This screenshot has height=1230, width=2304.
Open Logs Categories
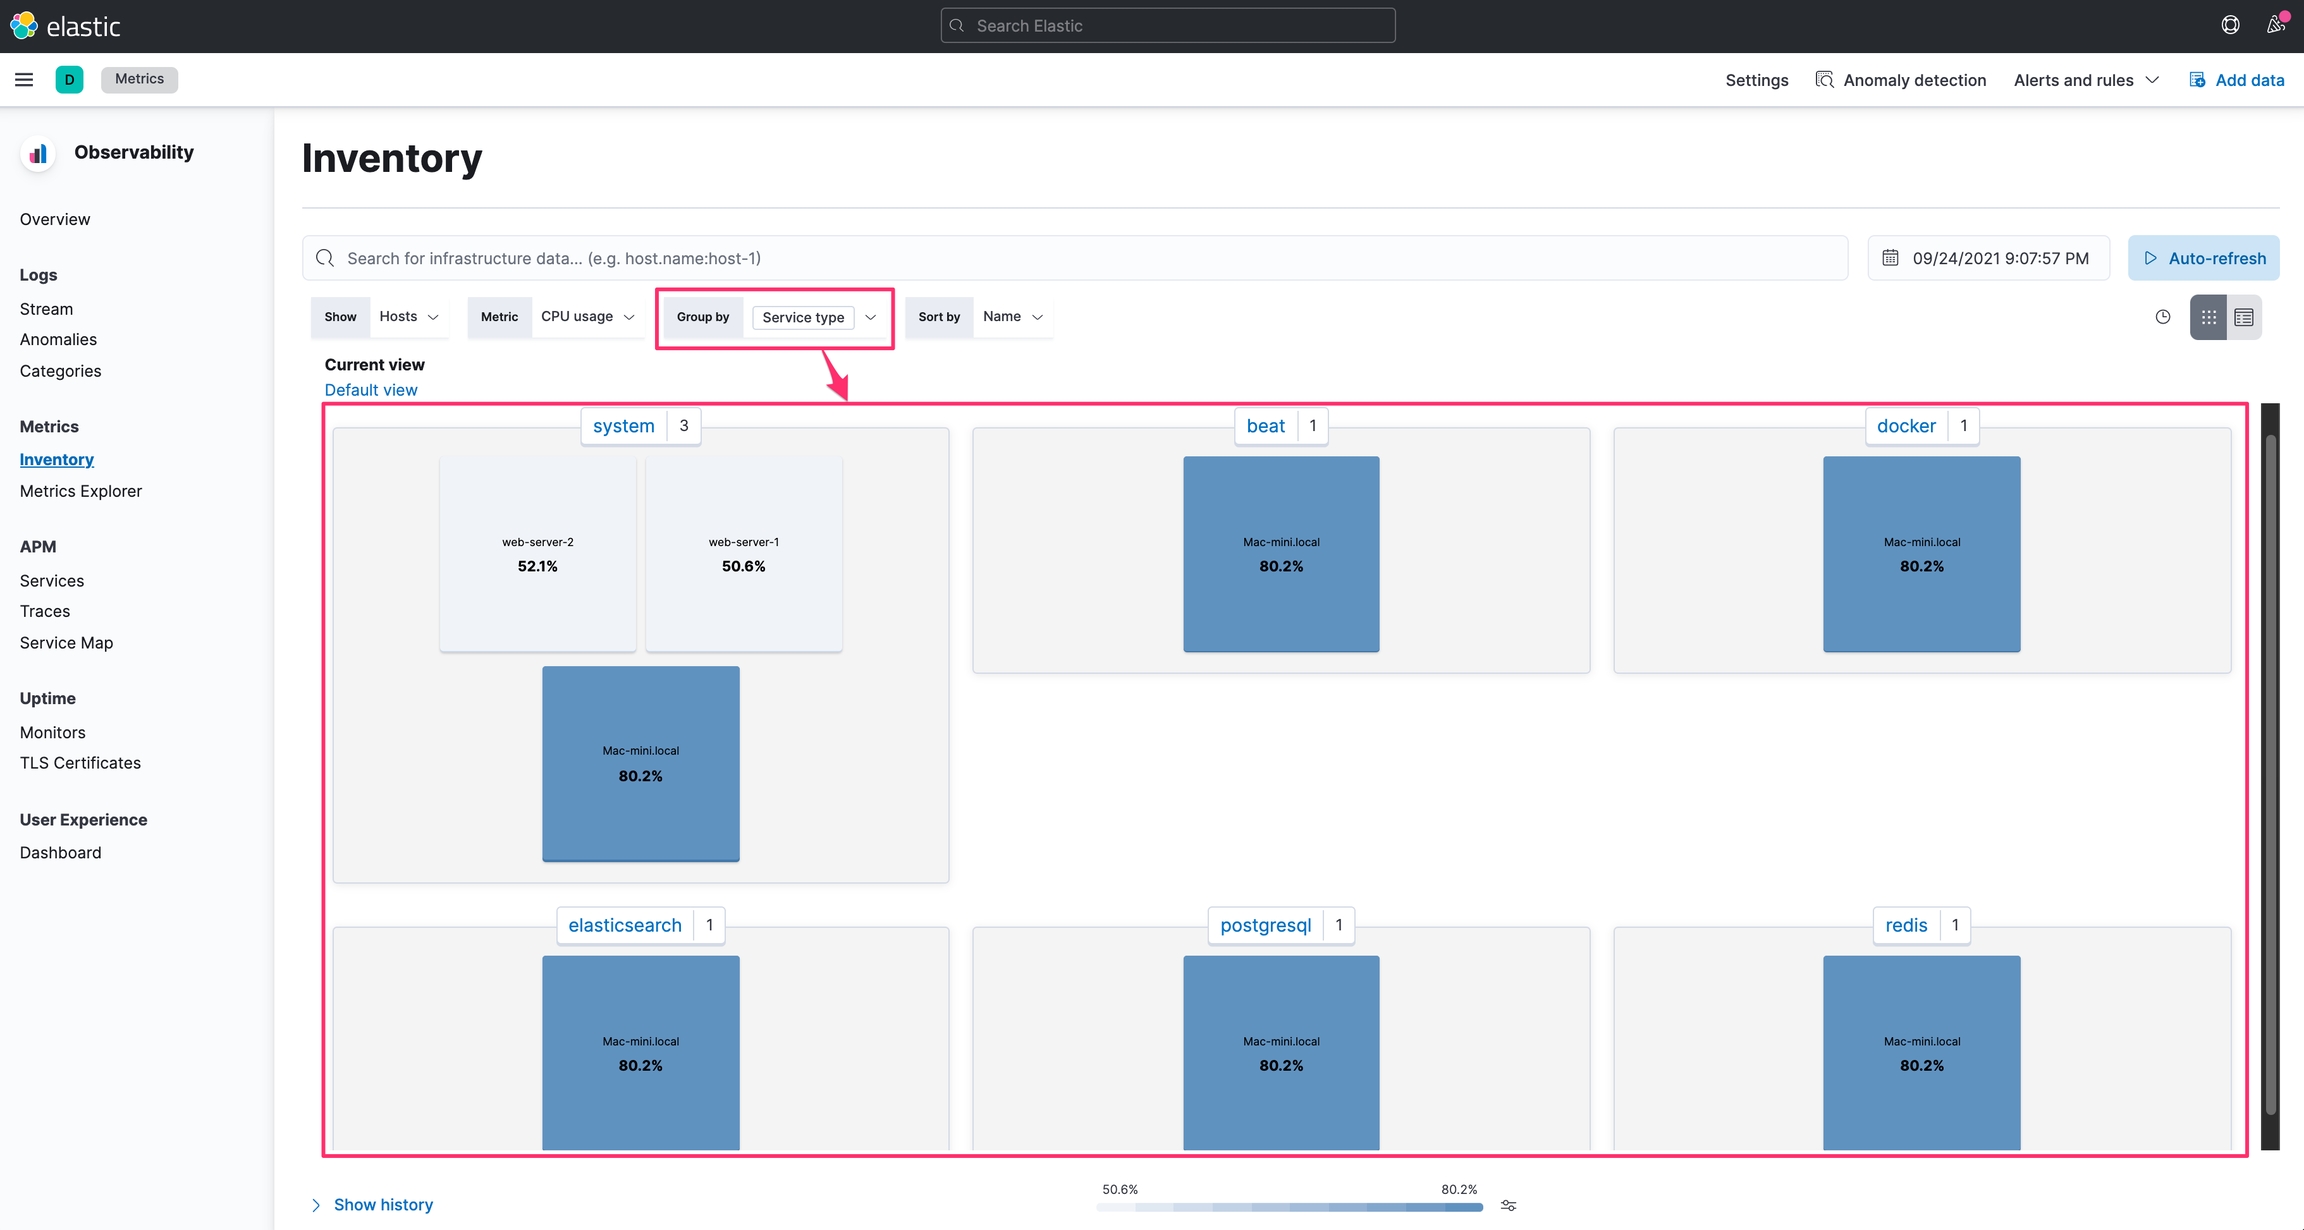coord(60,371)
